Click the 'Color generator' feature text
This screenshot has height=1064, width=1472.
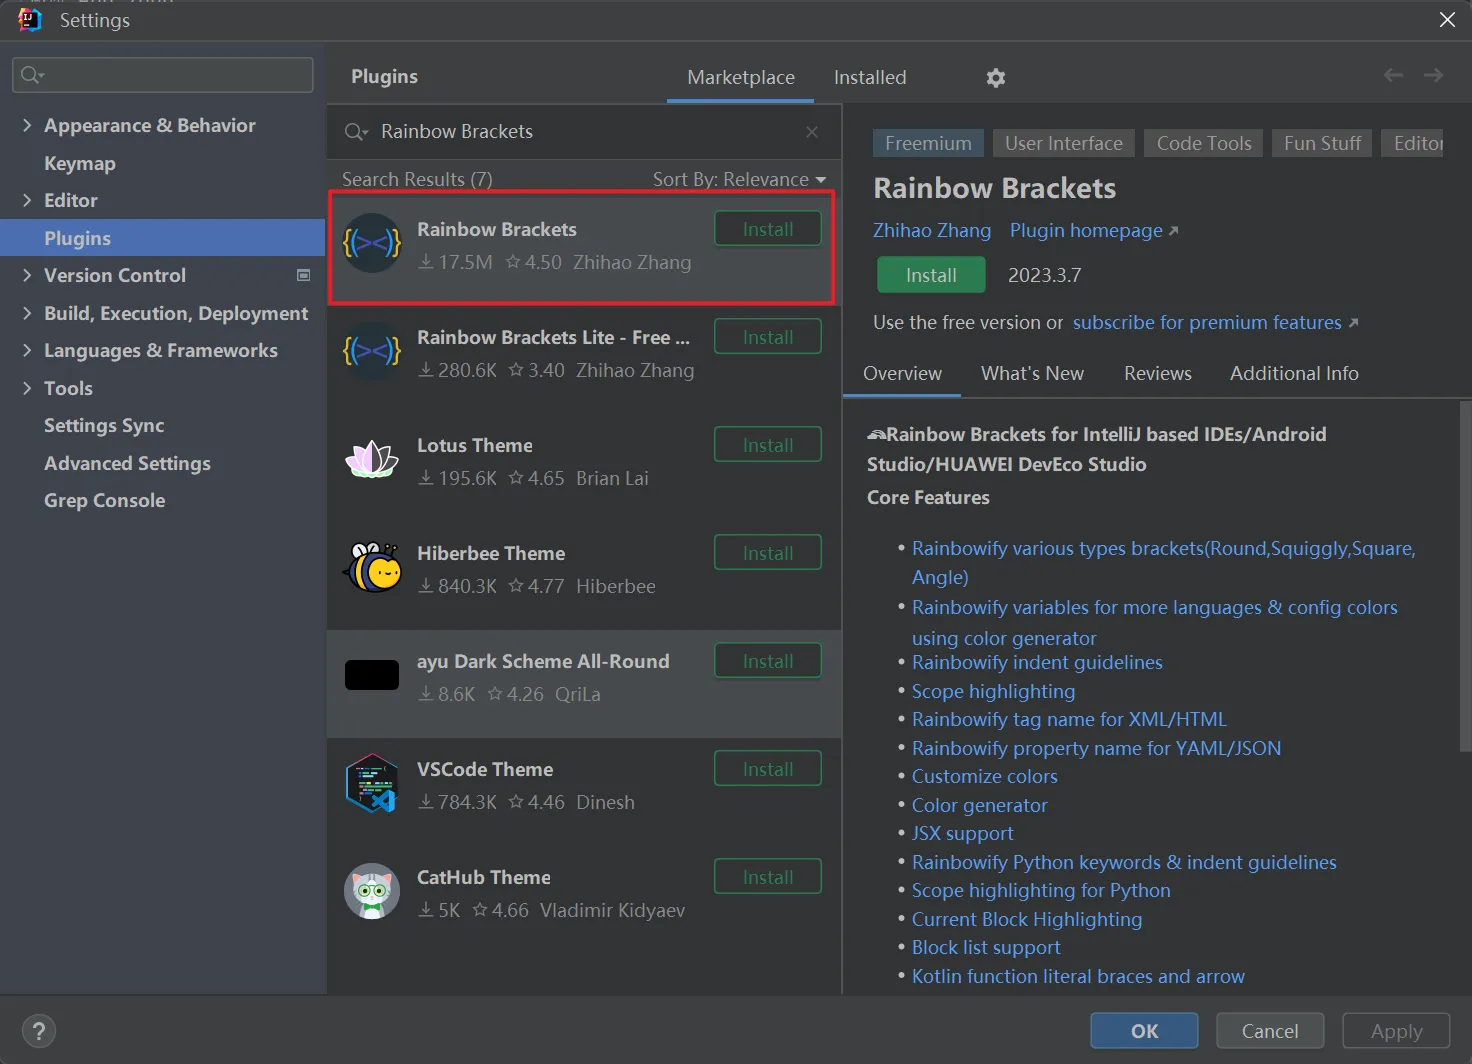pos(979,805)
